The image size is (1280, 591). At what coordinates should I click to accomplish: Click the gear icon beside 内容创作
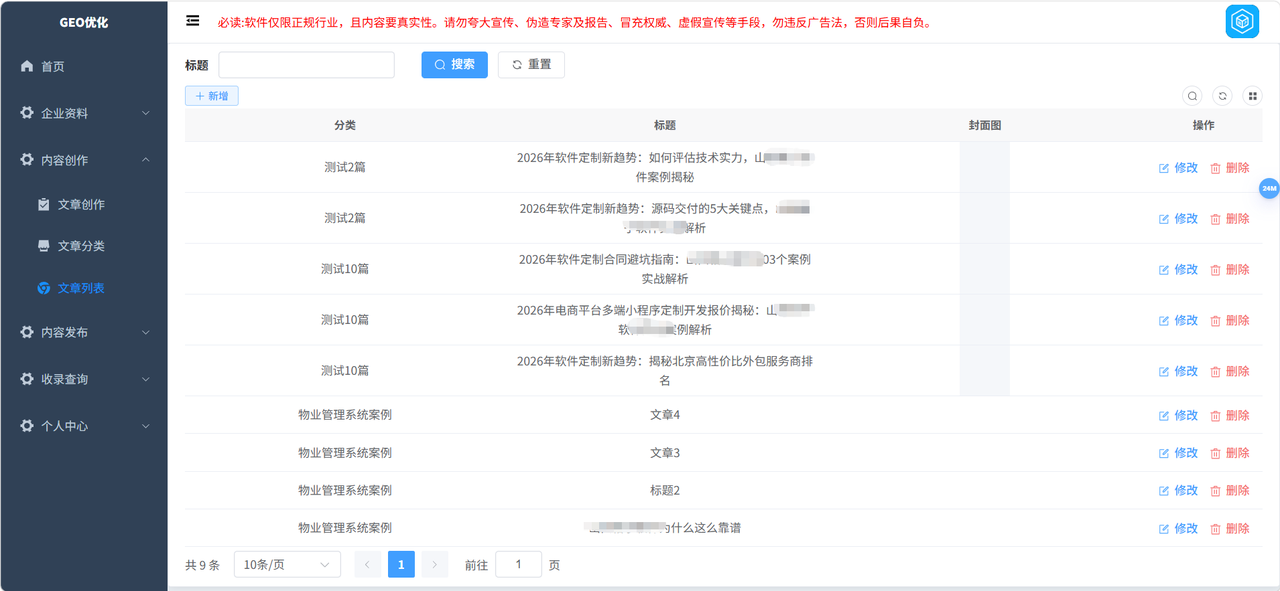pyautogui.click(x=27, y=160)
